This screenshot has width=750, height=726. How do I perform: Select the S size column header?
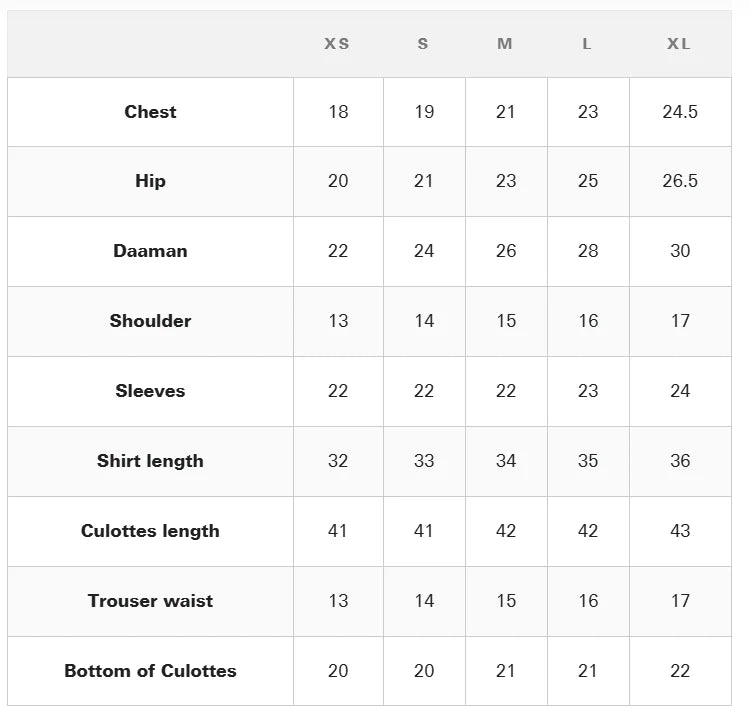423,44
